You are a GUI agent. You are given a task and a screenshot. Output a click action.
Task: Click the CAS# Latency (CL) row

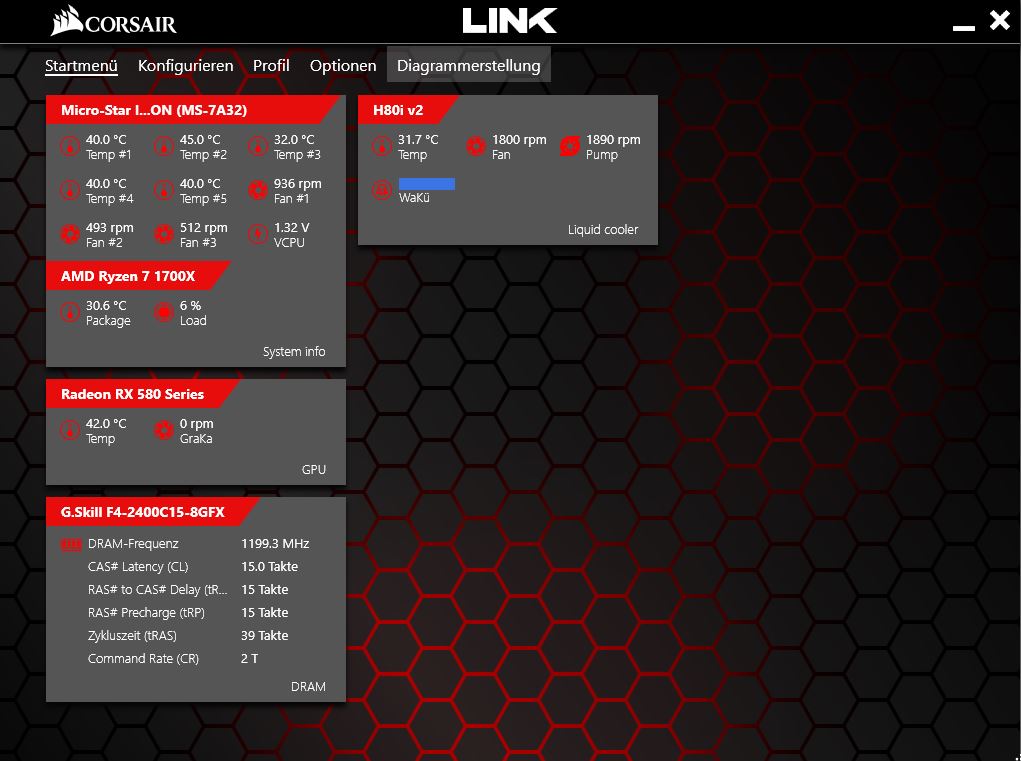pyautogui.click(x=195, y=566)
